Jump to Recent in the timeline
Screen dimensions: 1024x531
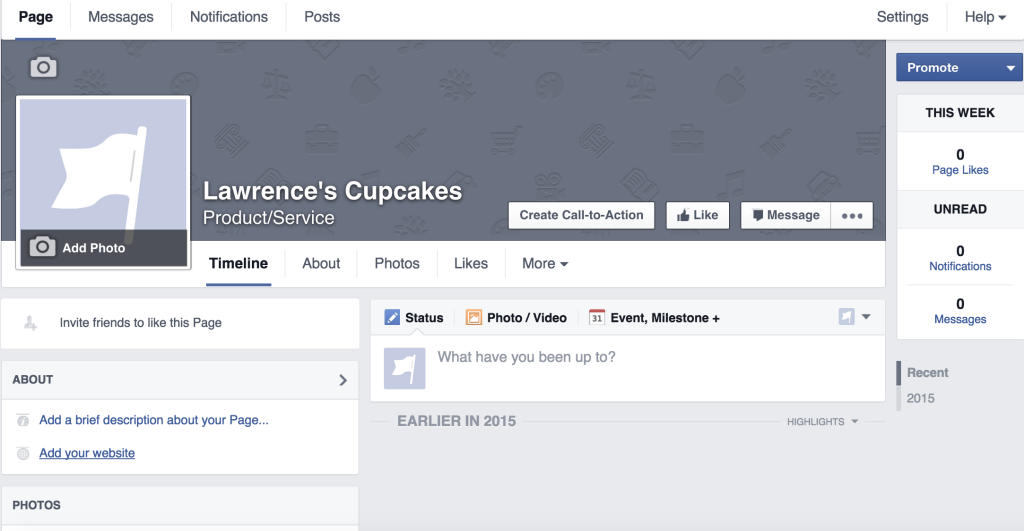point(927,372)
